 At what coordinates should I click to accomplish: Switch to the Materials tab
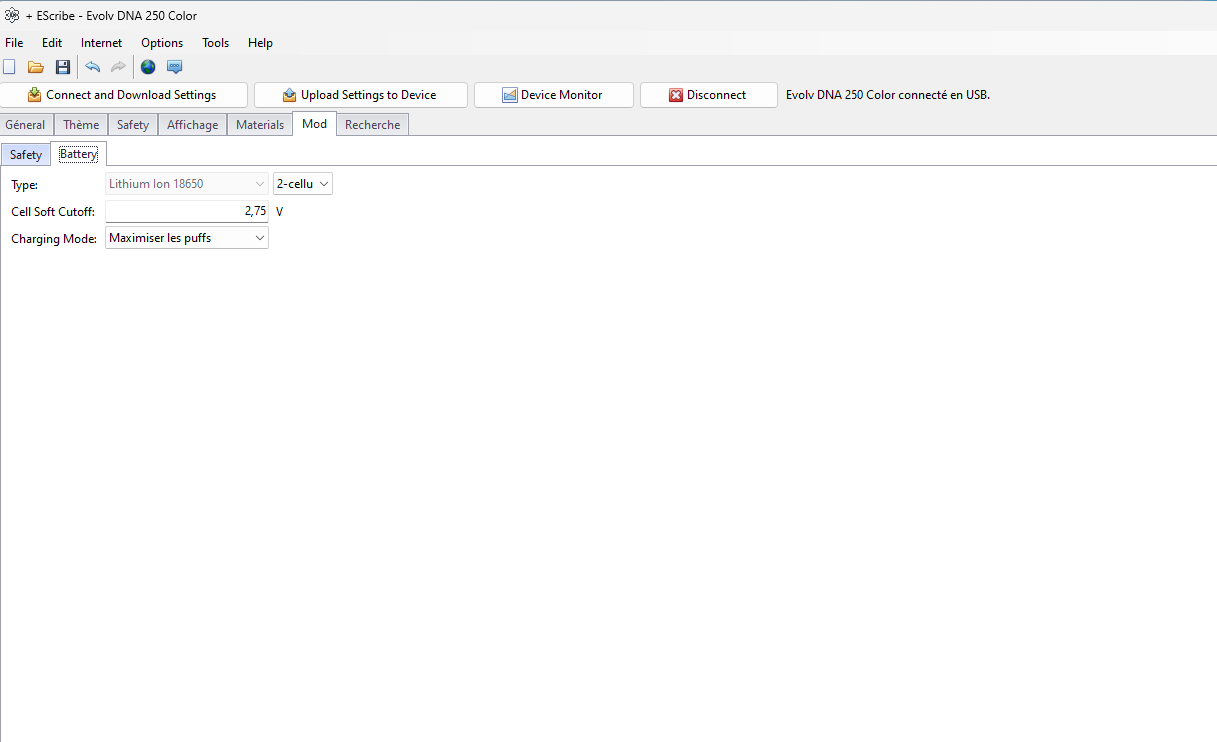click(x=260, y=125)
